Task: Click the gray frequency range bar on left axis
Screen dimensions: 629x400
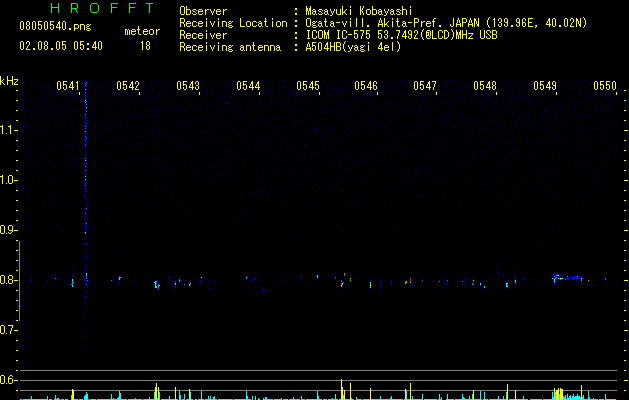Action: coord(19,281)
